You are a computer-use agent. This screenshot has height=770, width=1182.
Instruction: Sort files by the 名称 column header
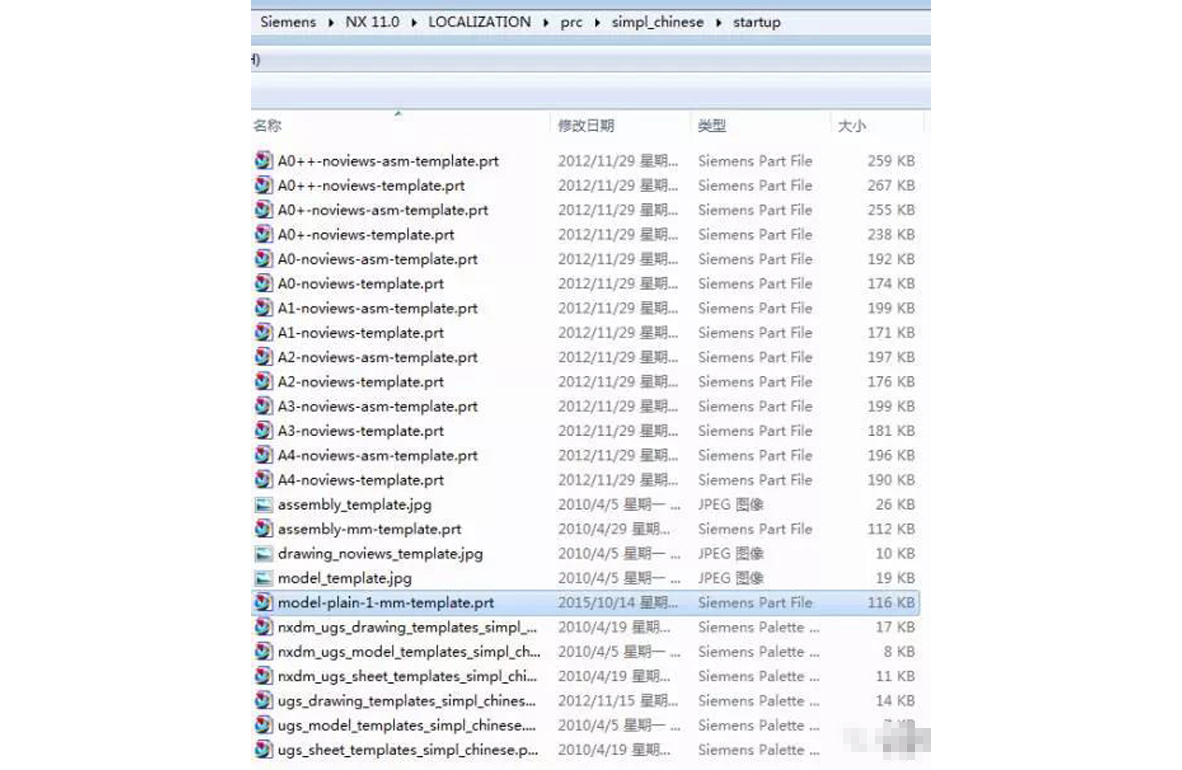click(267, 126)
